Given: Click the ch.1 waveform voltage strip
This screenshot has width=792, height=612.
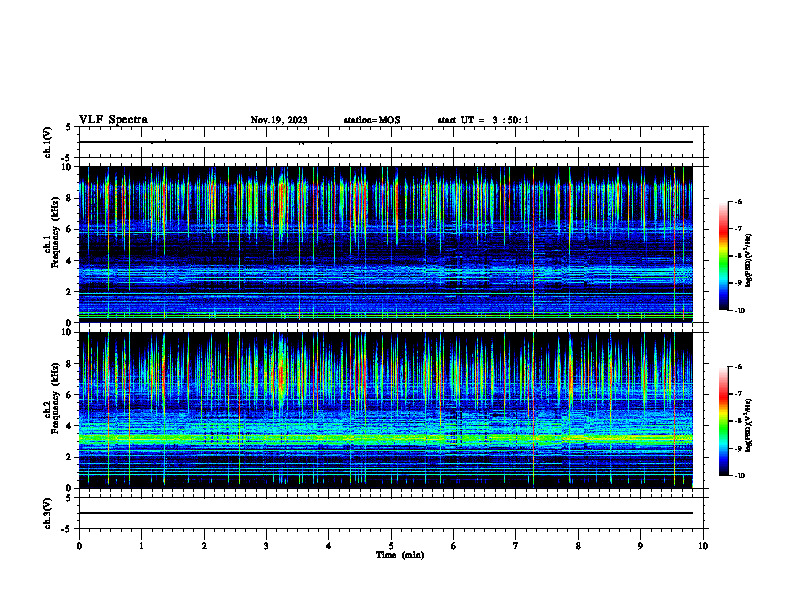Looking at the screenshot, I should [391, 142].
